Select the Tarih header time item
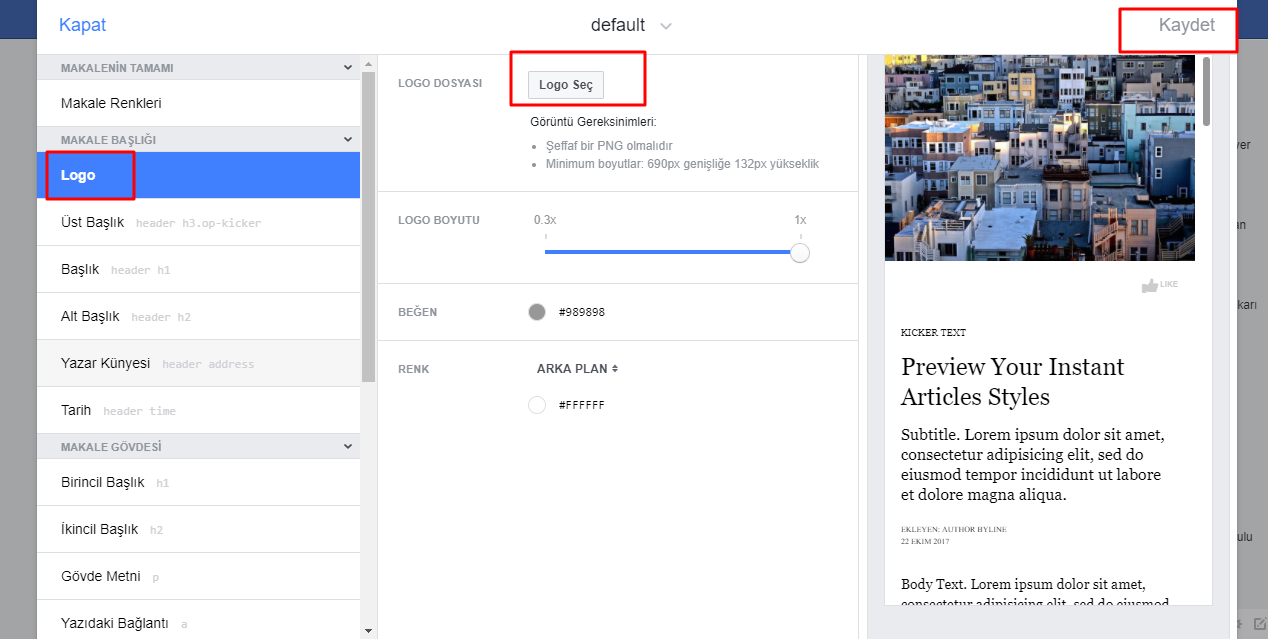This screenshot has height=639, width=1268. 76,411
